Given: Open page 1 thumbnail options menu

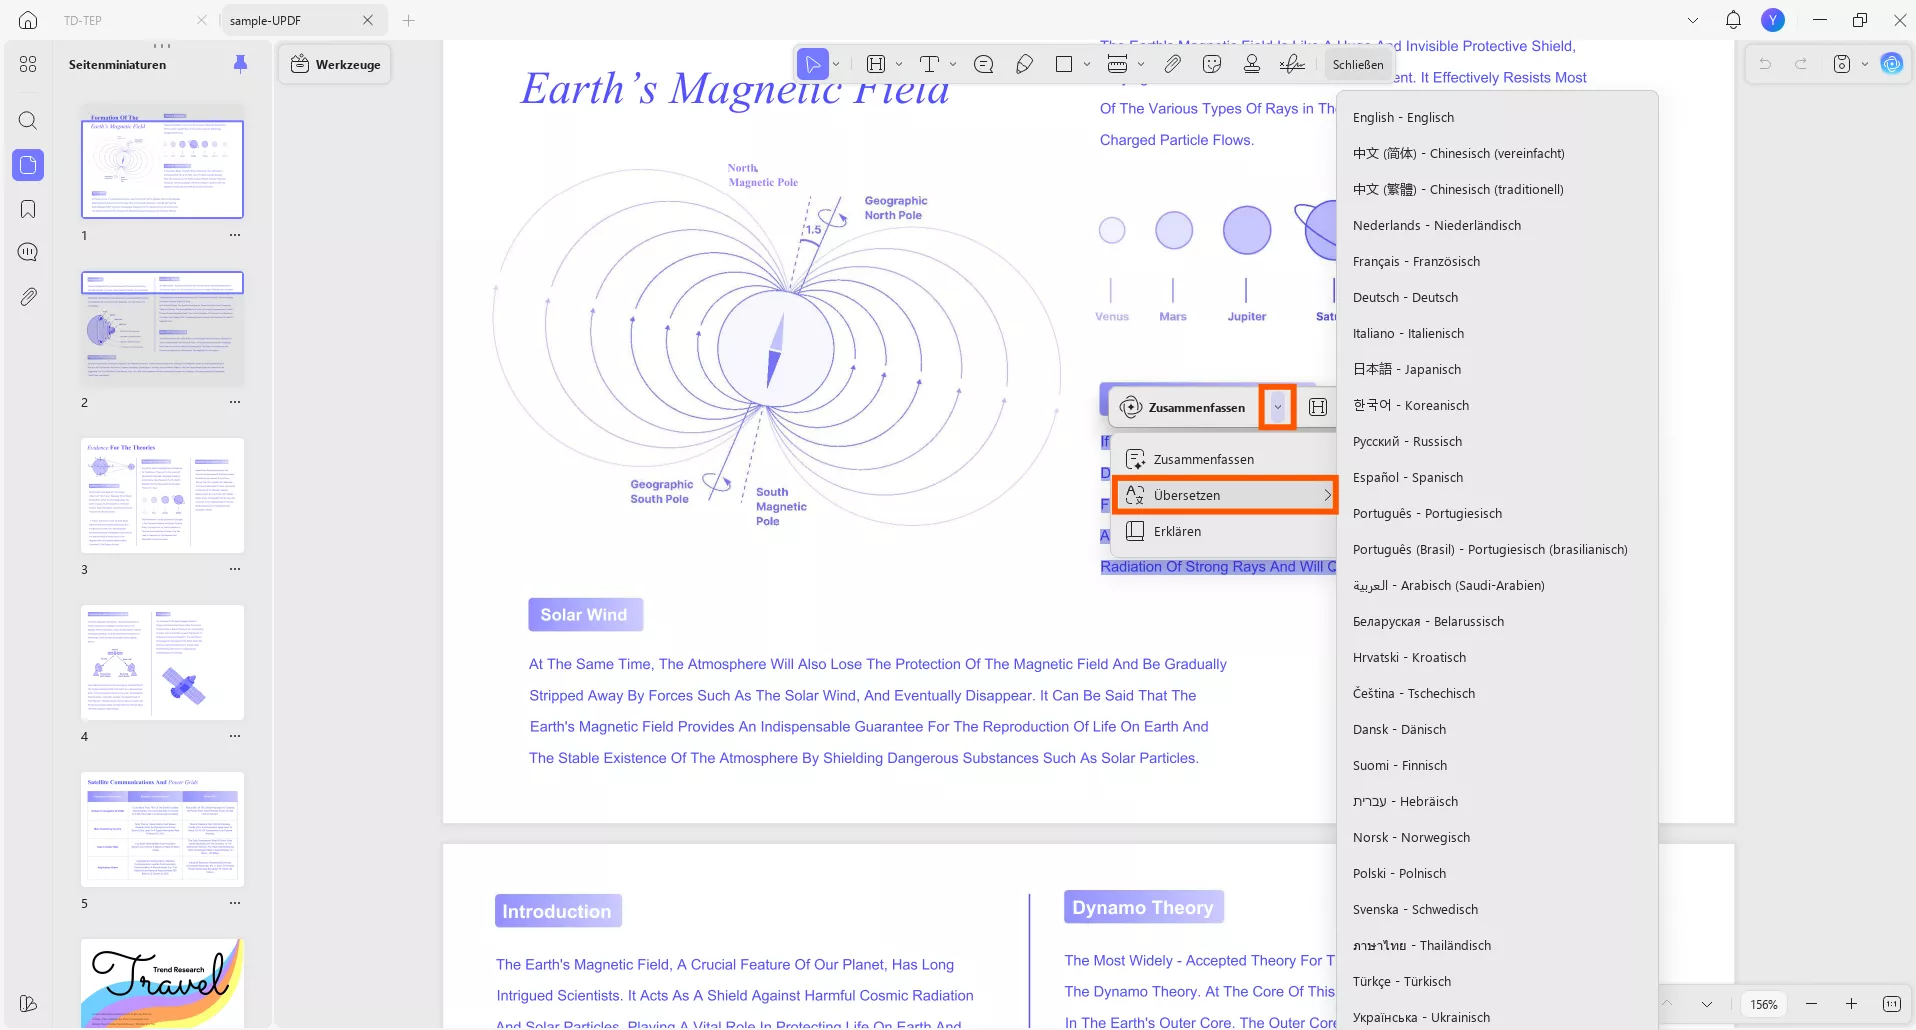Looking at the screenshot, I should click(235, 235).
